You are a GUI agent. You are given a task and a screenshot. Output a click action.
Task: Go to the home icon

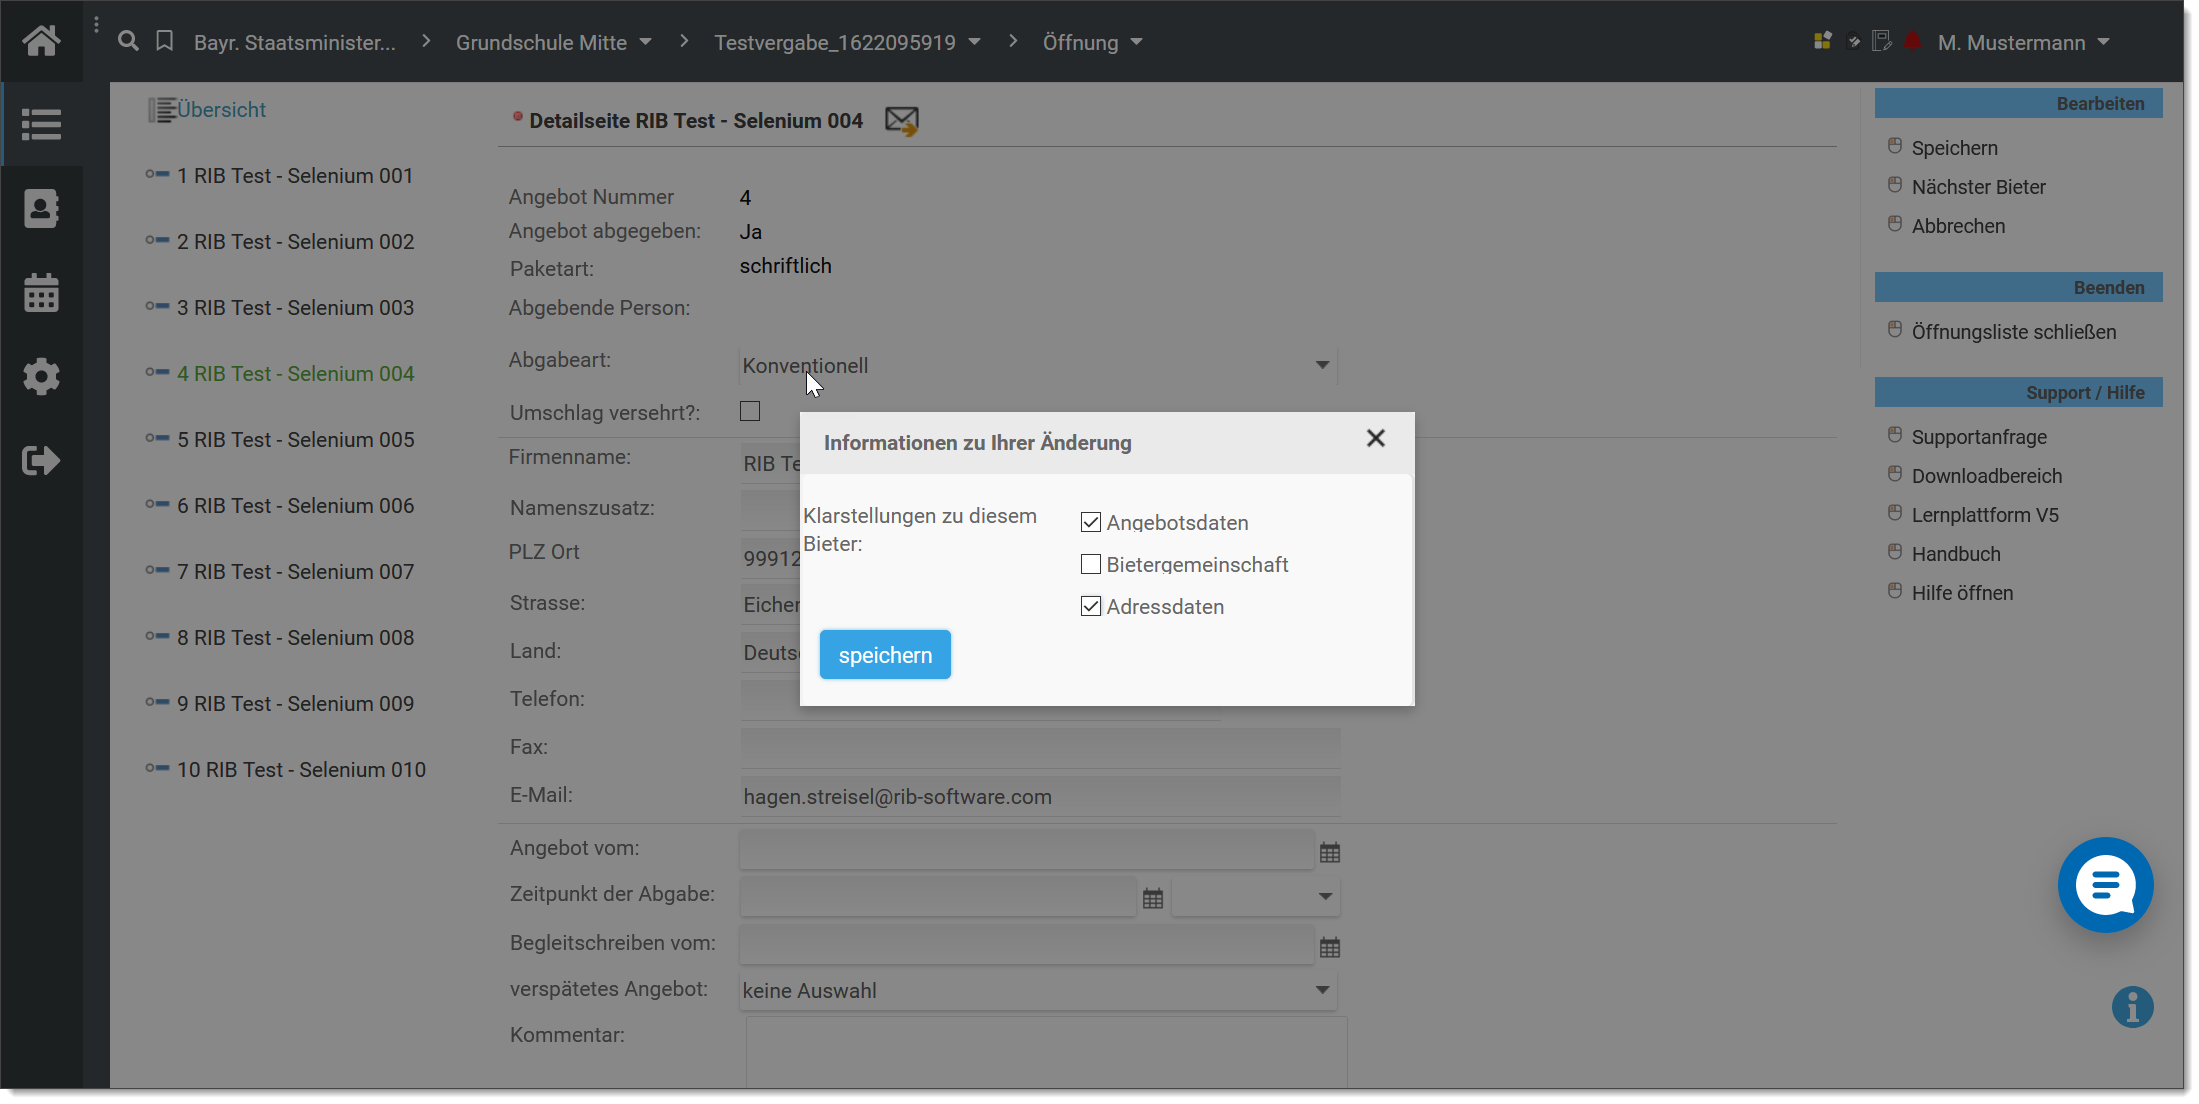(41, 41)
